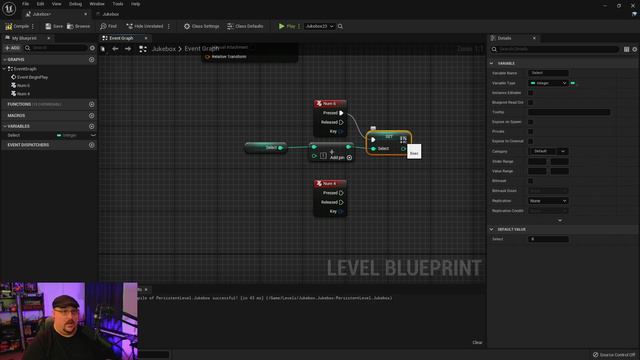Select the Event Graph tab
This screenshot has width=640, height=360.
(x=121, y=38)
